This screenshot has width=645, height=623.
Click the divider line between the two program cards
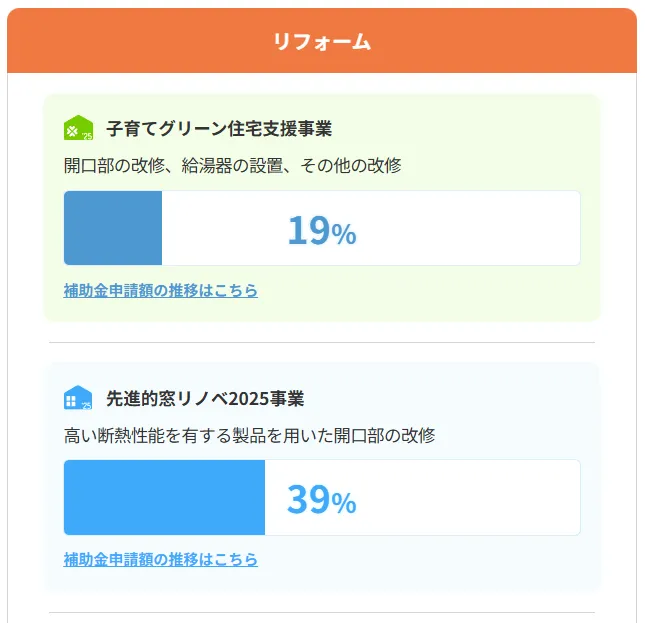click(x=322, y=342)
